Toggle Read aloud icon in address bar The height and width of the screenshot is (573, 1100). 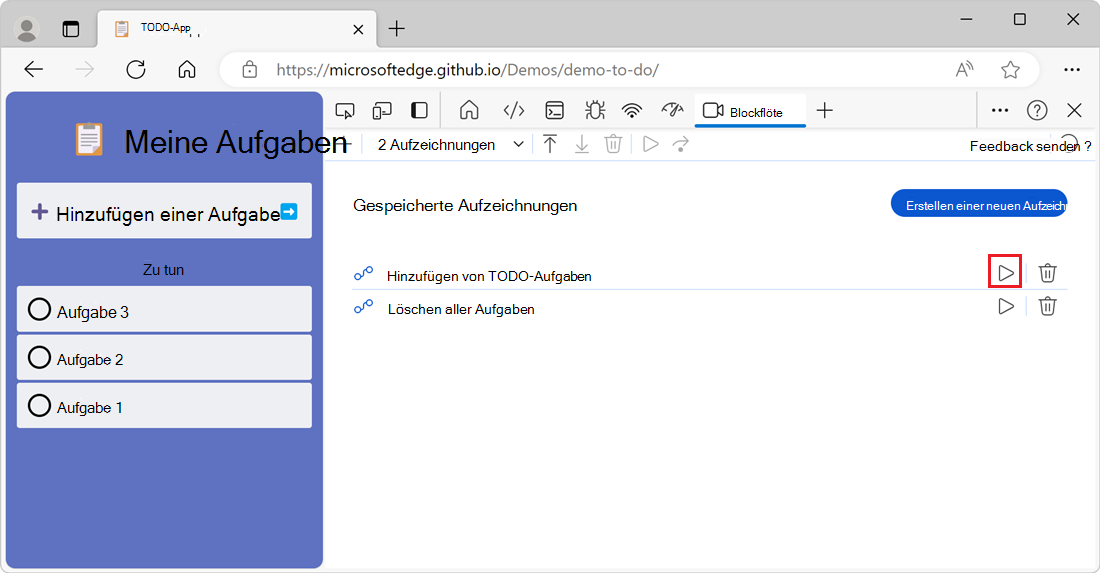pyautogui.click(x=965, y=69)
